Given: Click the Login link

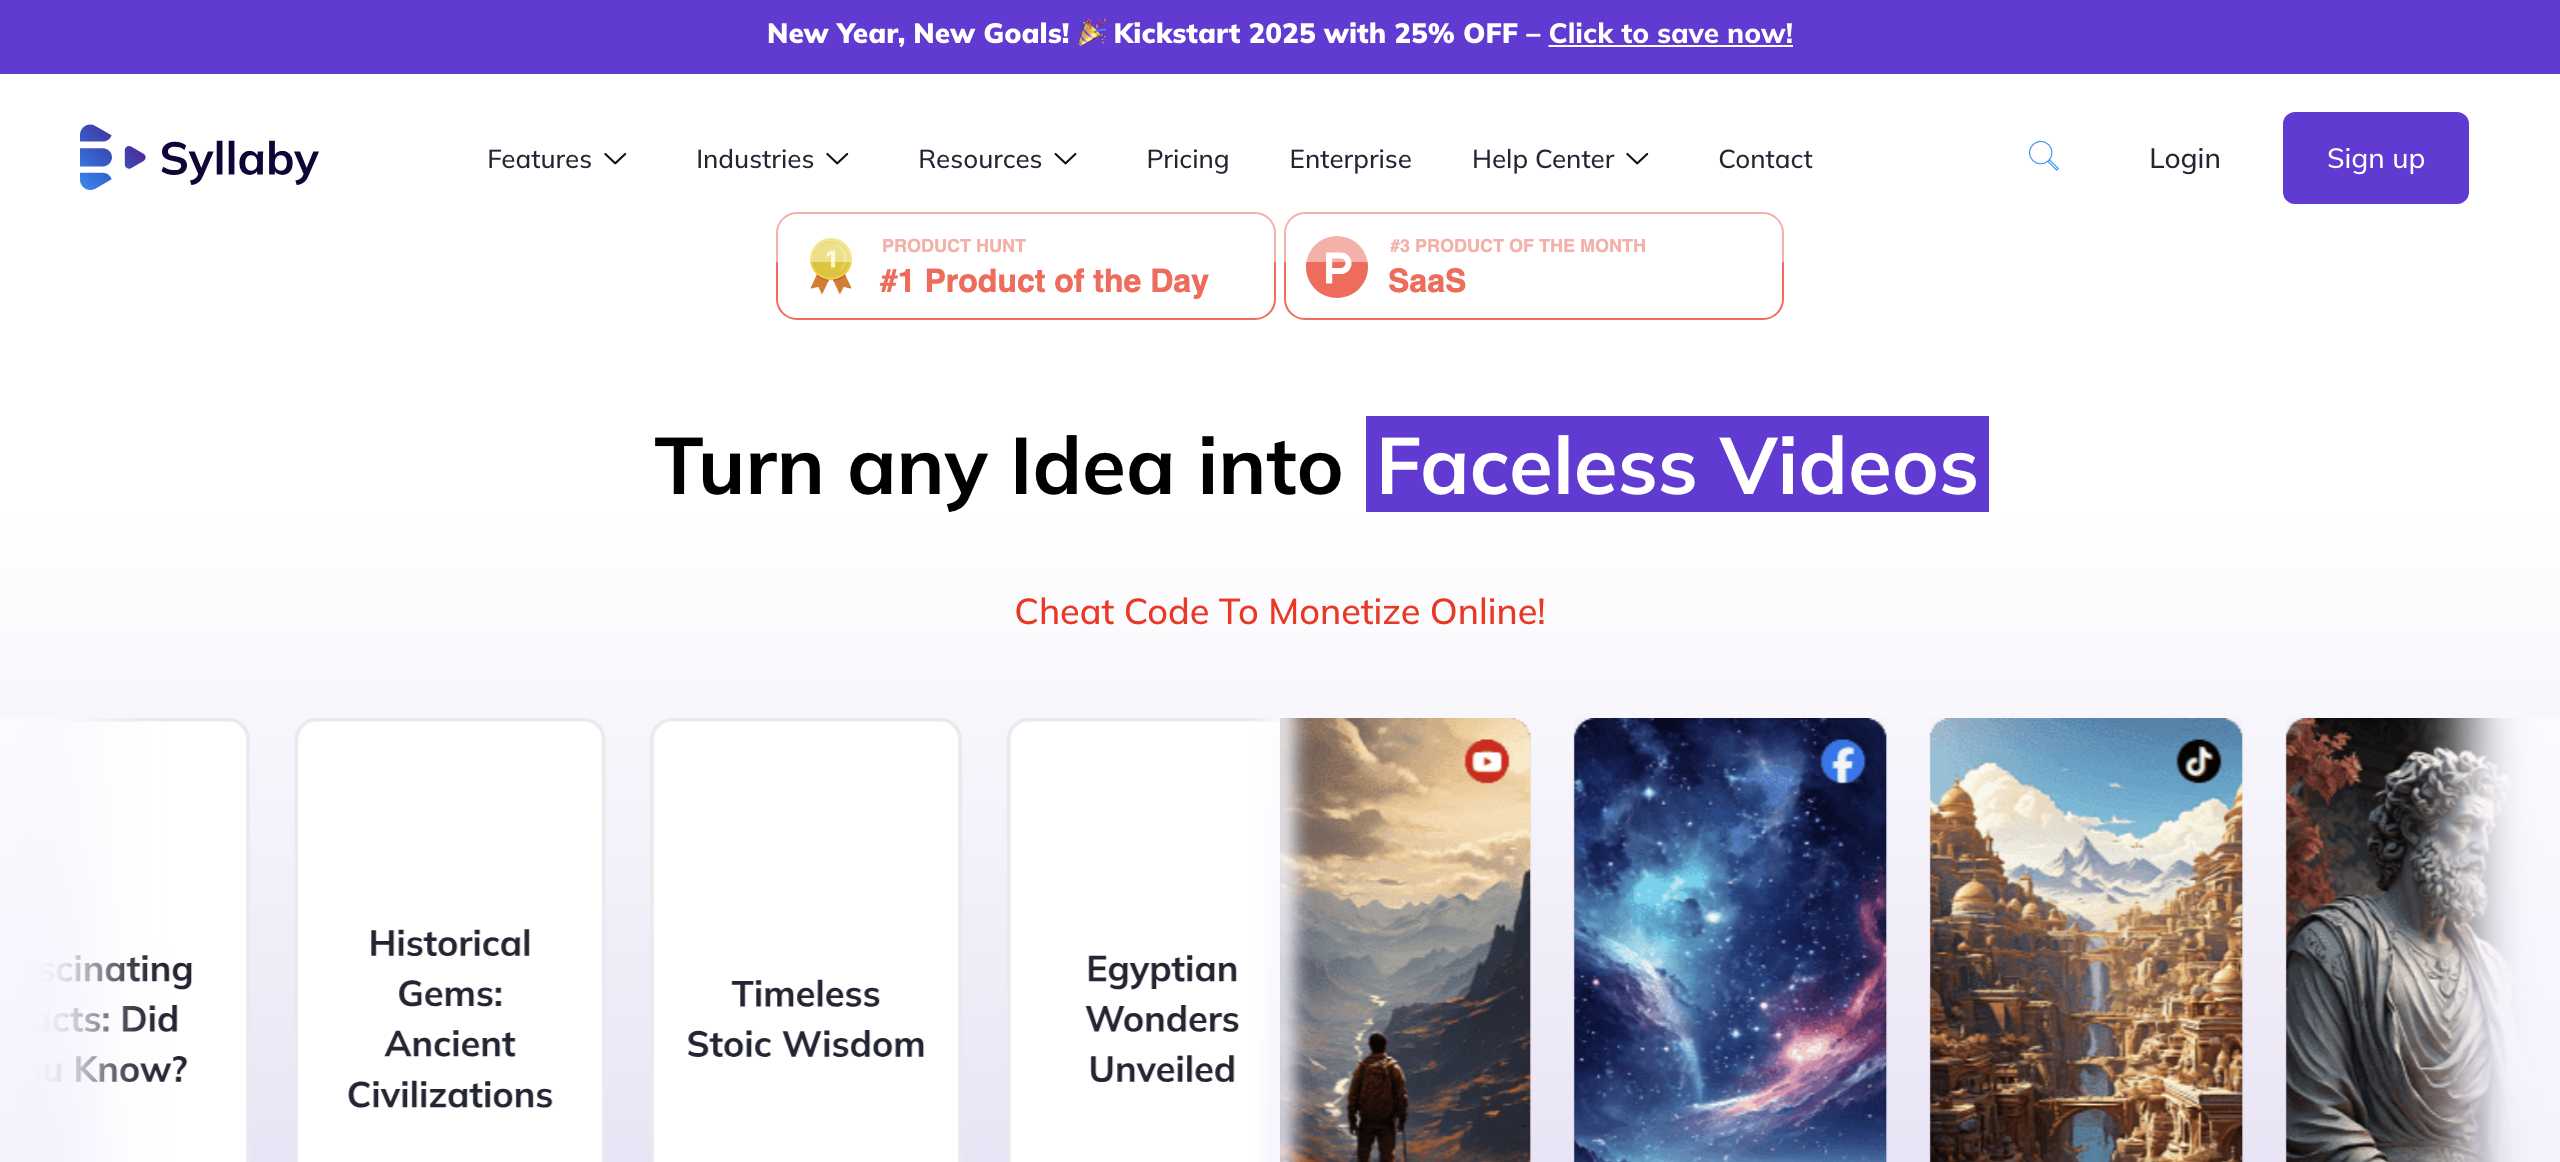Looking at the screenshot, I should coord(2184,158).
